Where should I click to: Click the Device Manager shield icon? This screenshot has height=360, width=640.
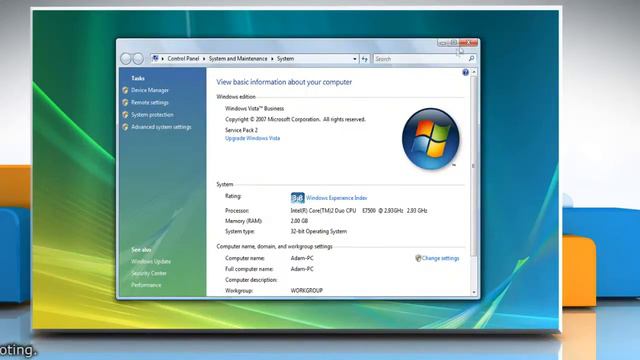[125, 90]
